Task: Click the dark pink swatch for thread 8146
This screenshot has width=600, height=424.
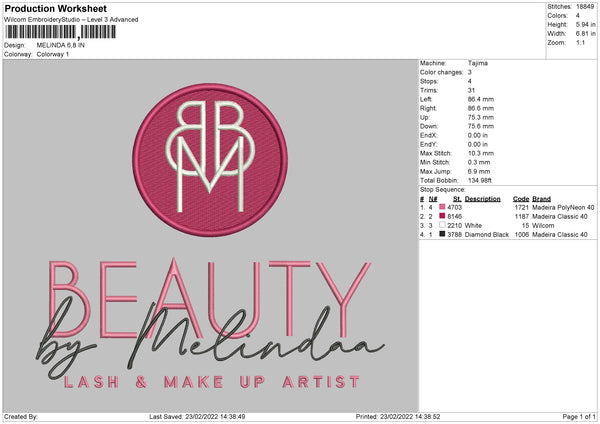Action: click(x=442, y=216)
